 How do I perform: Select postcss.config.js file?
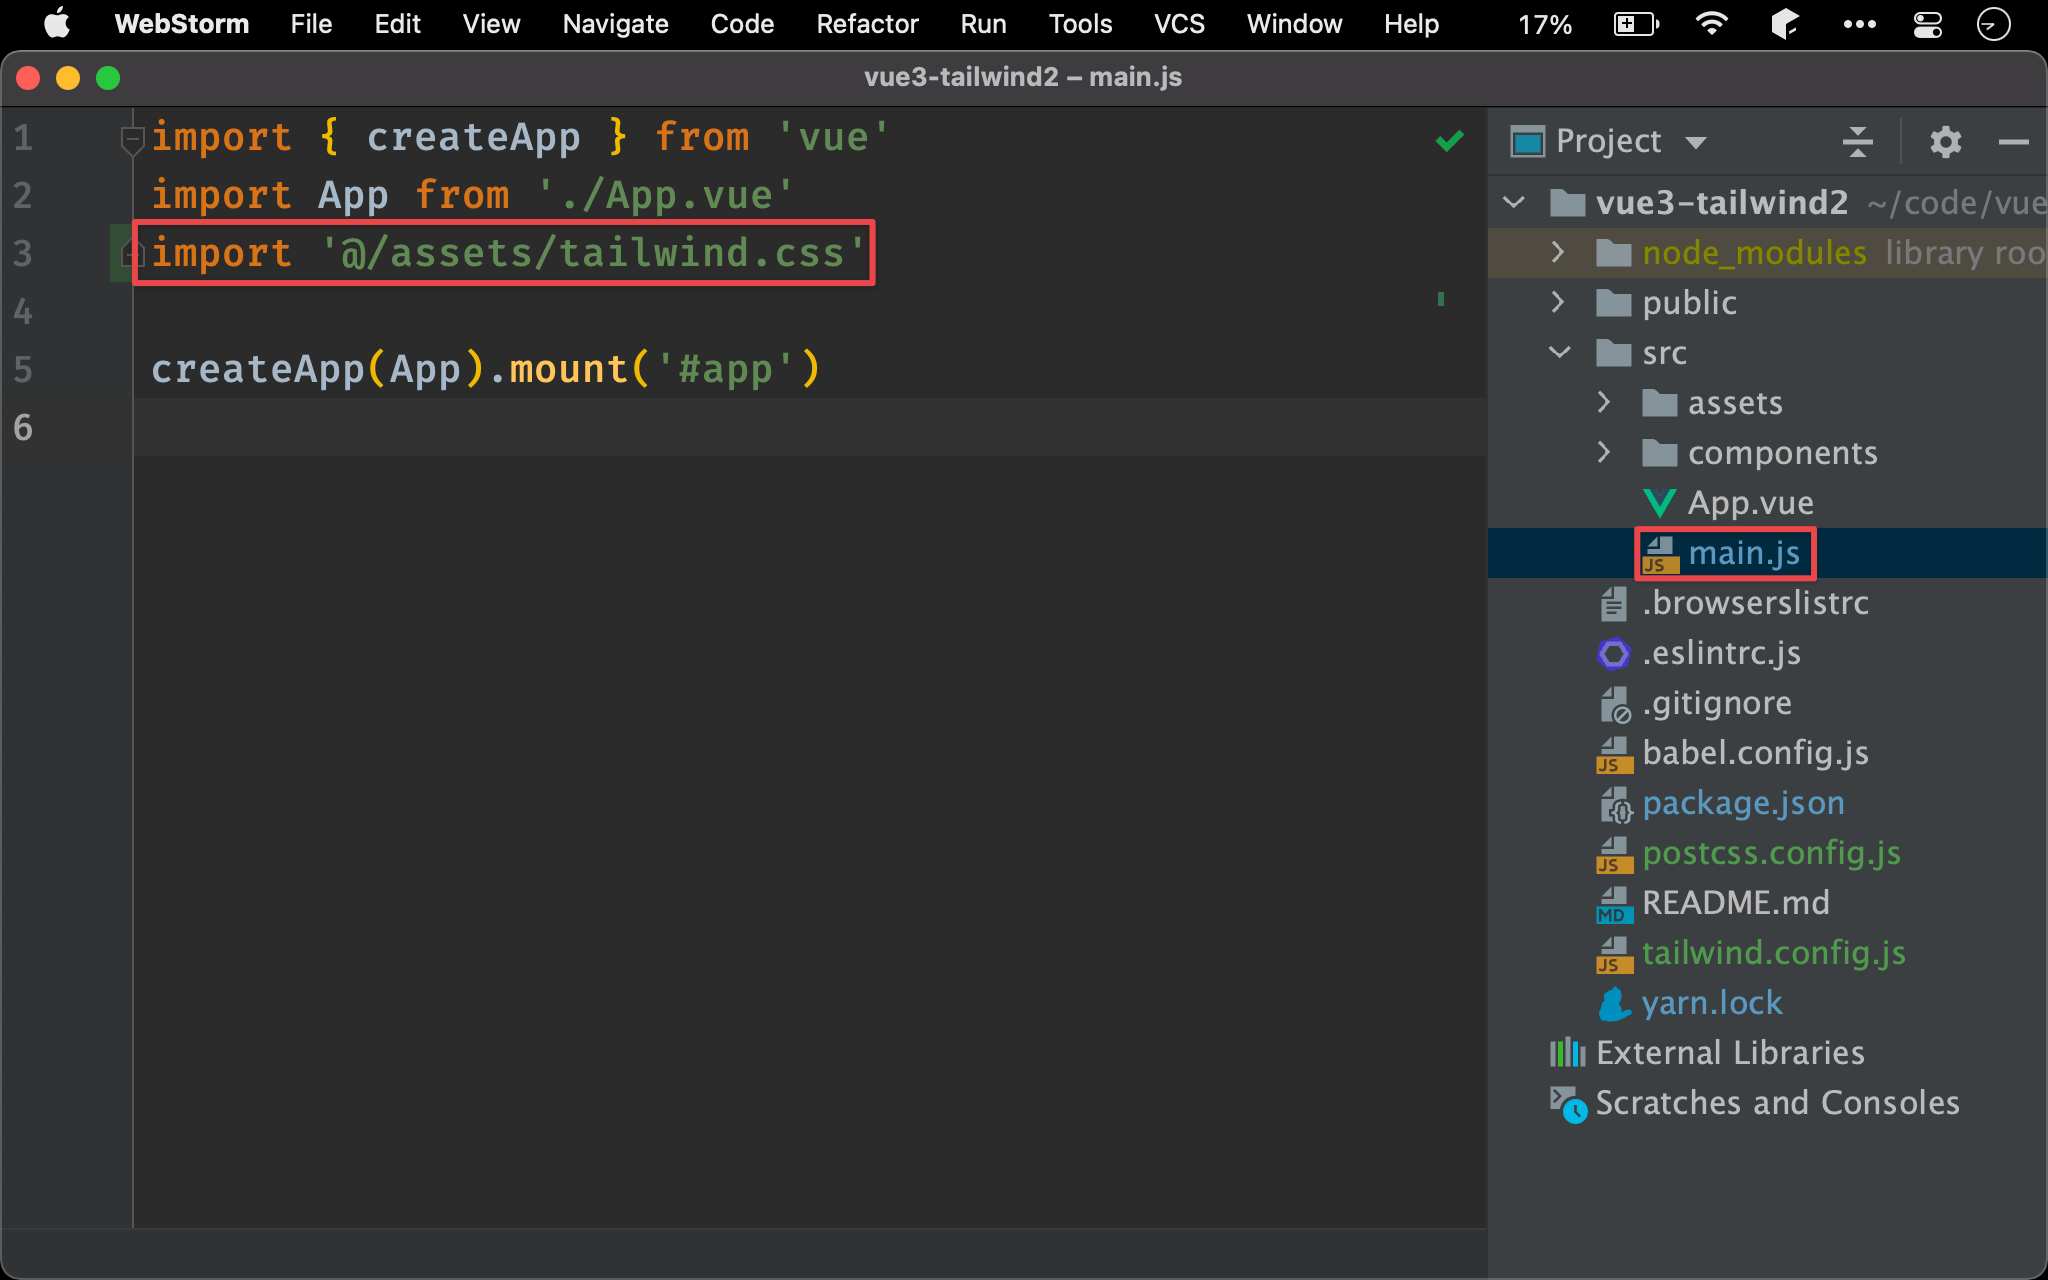click(1770, 853)
